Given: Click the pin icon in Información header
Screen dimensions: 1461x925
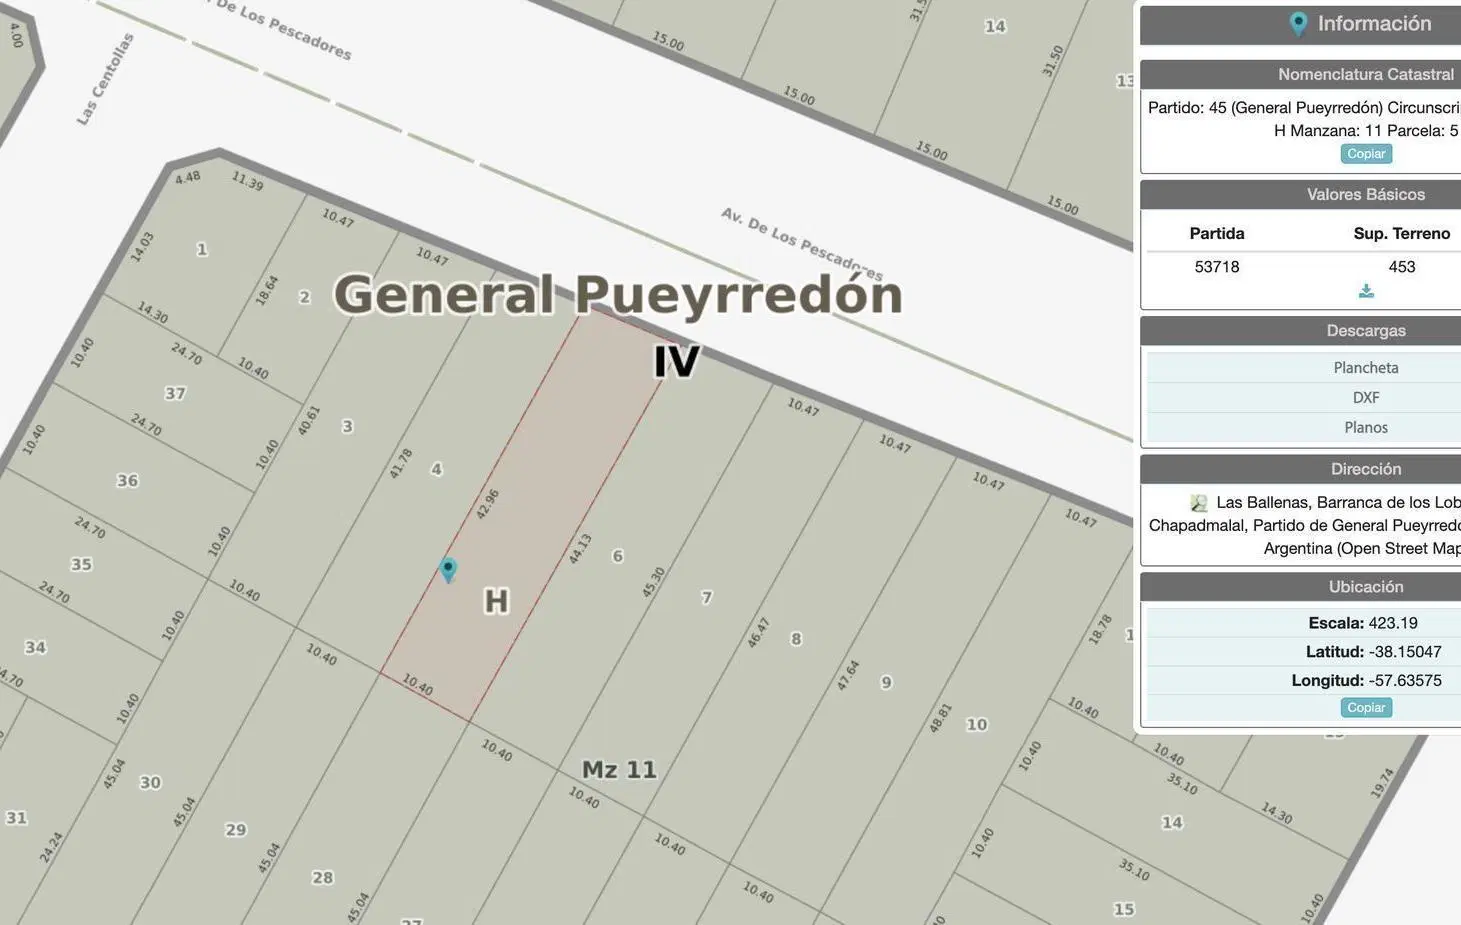Looking at the screenshot, I should pyautogui.click(x=1298, y=24).
